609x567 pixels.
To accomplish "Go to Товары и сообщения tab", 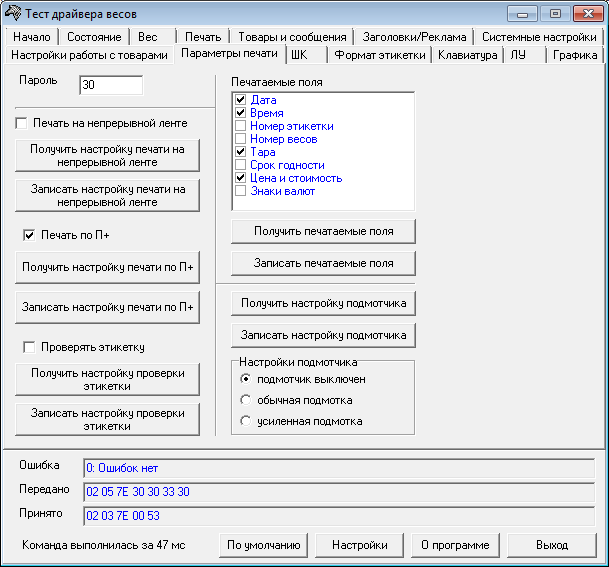I will coord(292,37).
